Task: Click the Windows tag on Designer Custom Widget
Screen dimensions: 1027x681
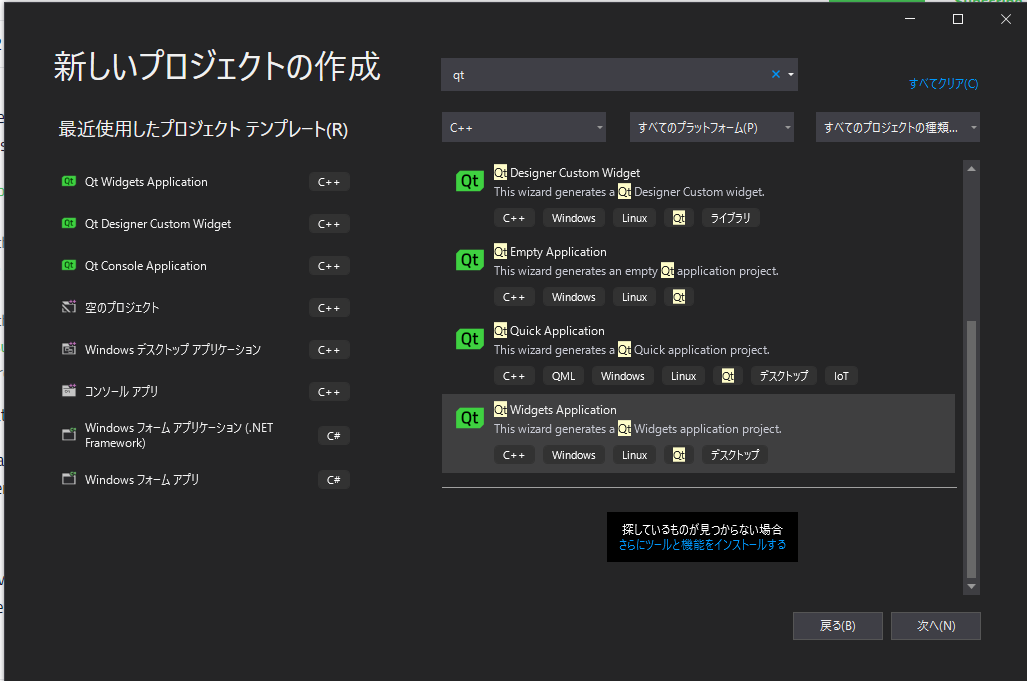Action: click(x=574, y=218)
